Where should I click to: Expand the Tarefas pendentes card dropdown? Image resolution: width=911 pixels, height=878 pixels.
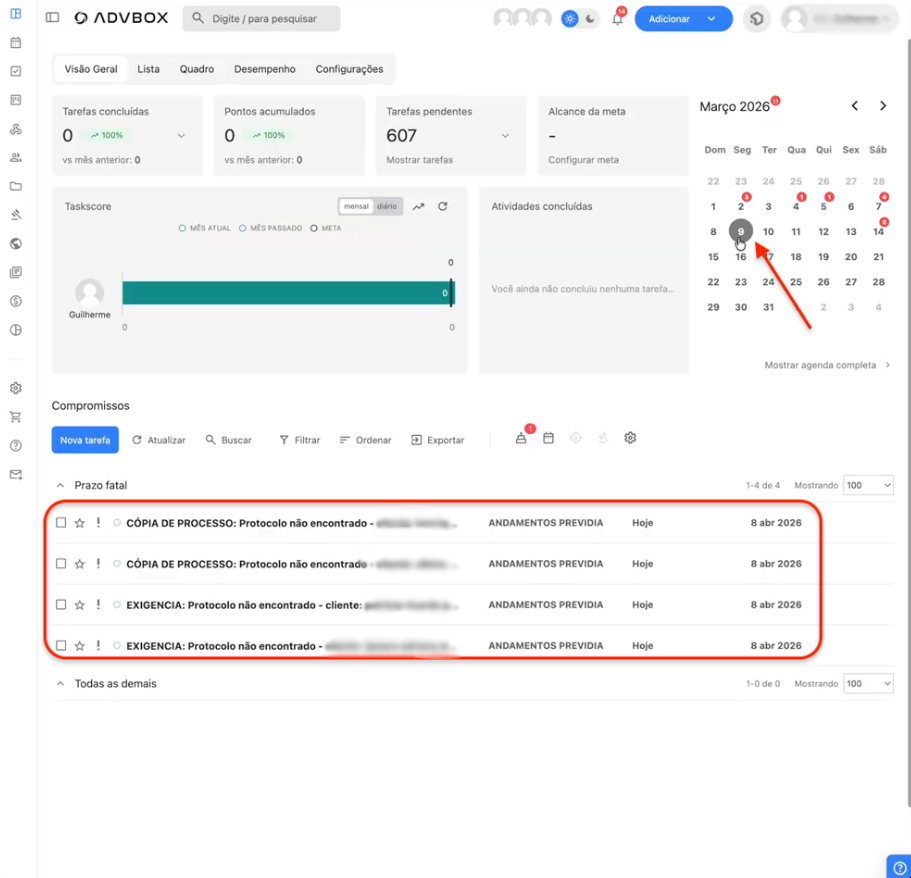(505, 136)
